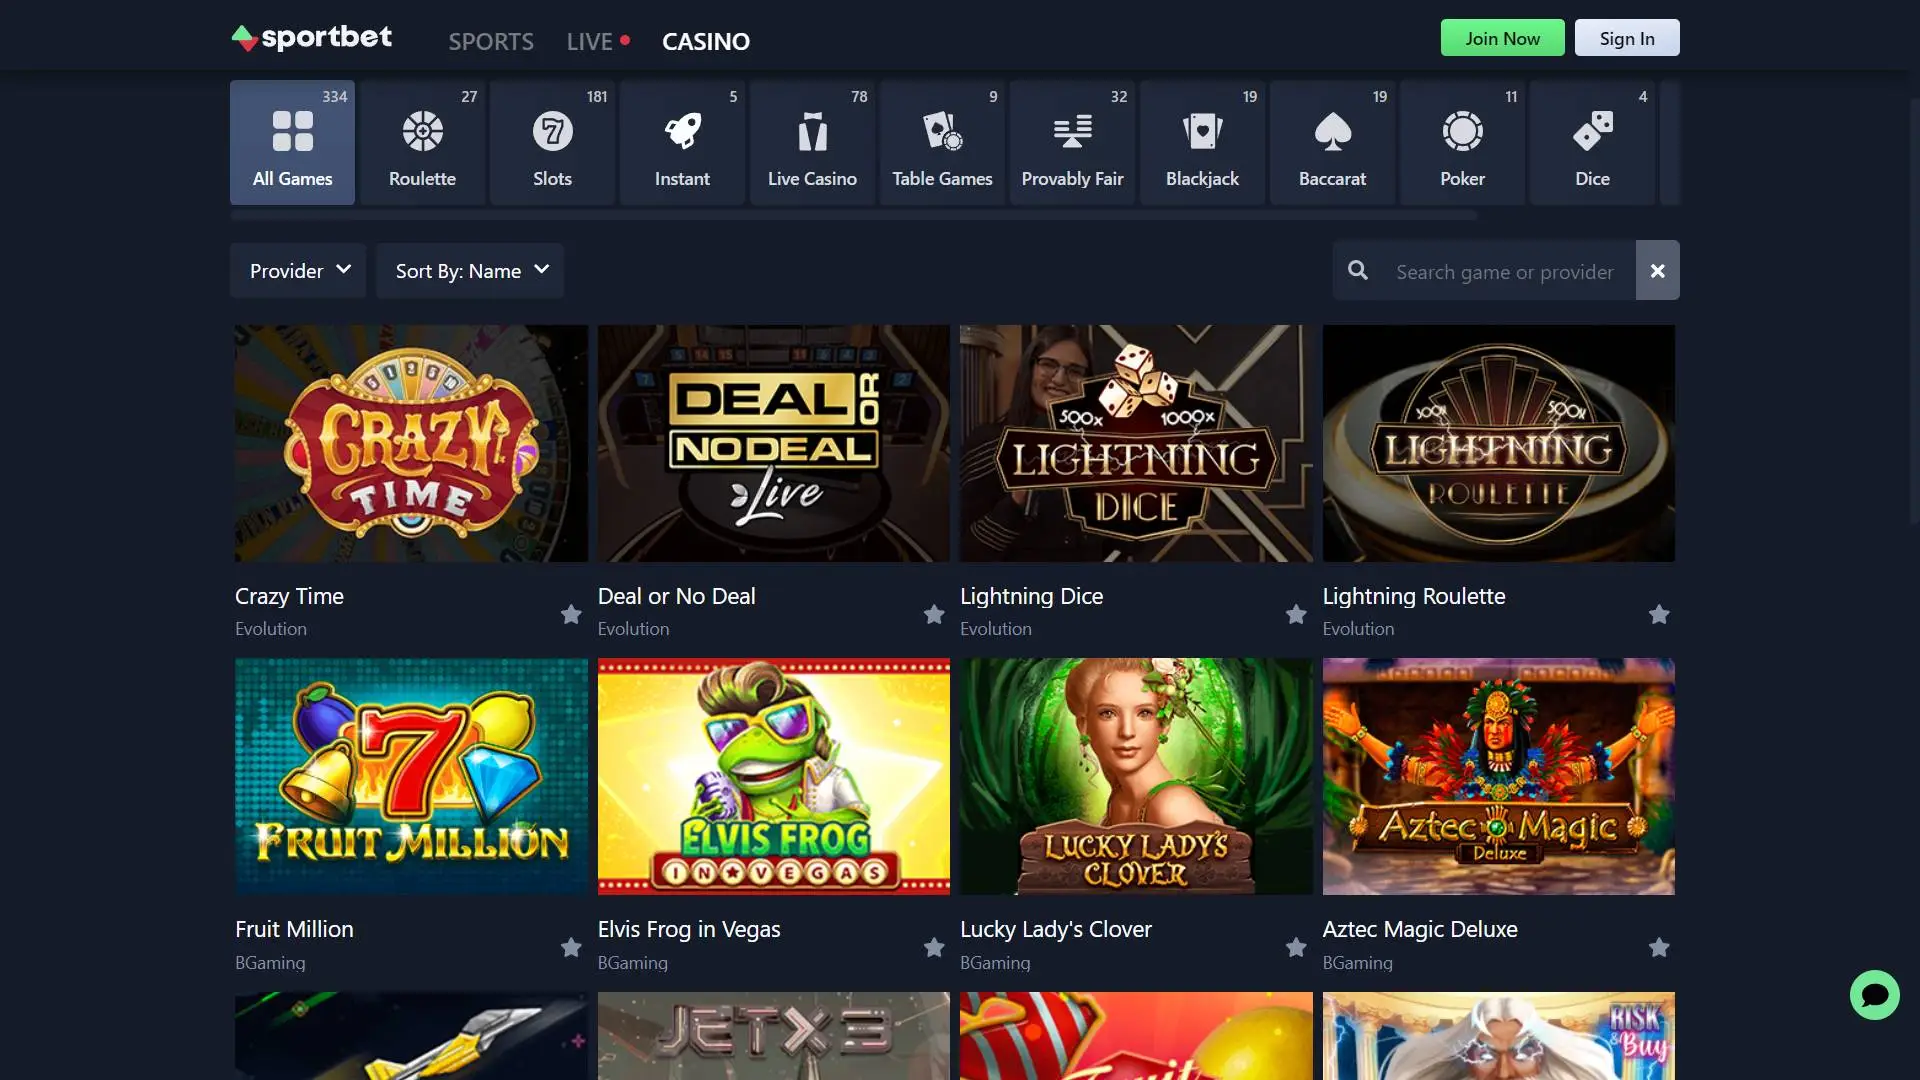Open the Fruit Million thumbnail
The image size is (1920, 1080).
411,776
